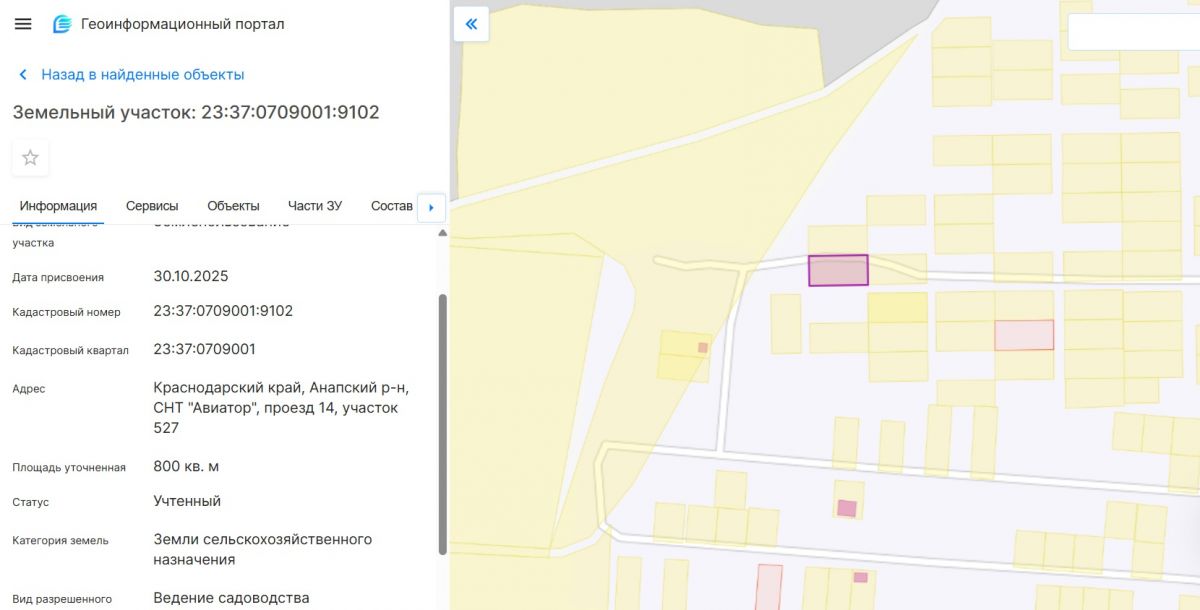Click the red-outlined parcel at map bottom edge
The image size is (1200, 610).
768,587
